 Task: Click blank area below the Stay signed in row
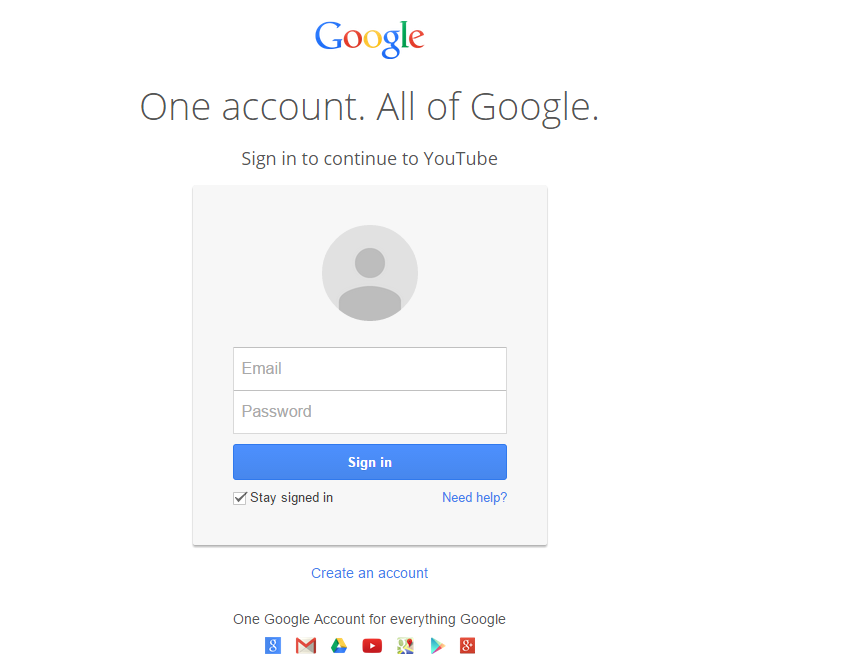[x=370, y=527]
